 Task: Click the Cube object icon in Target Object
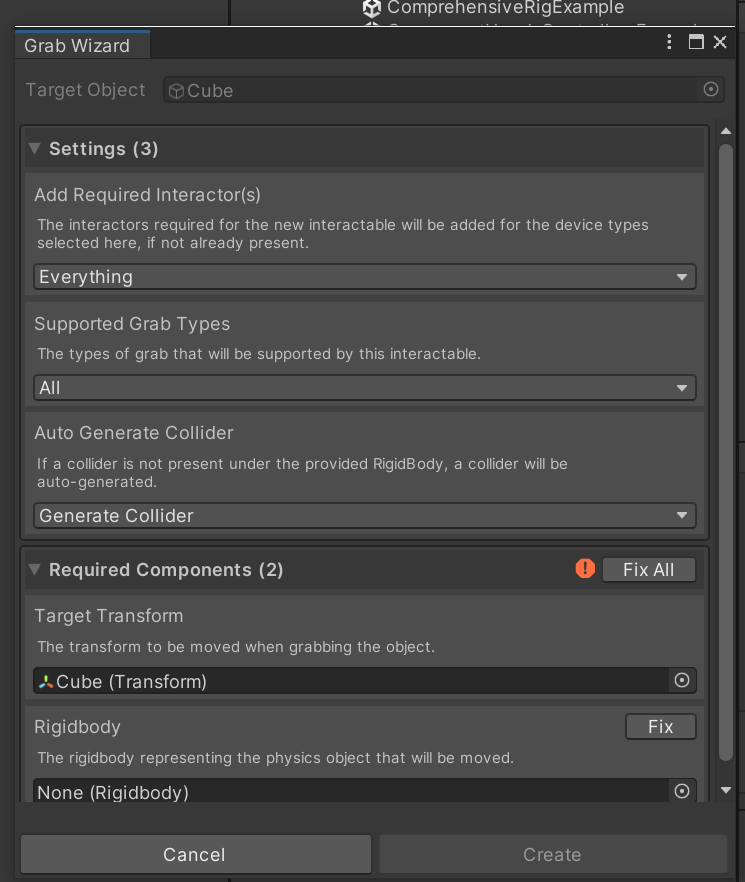[176, 91]
